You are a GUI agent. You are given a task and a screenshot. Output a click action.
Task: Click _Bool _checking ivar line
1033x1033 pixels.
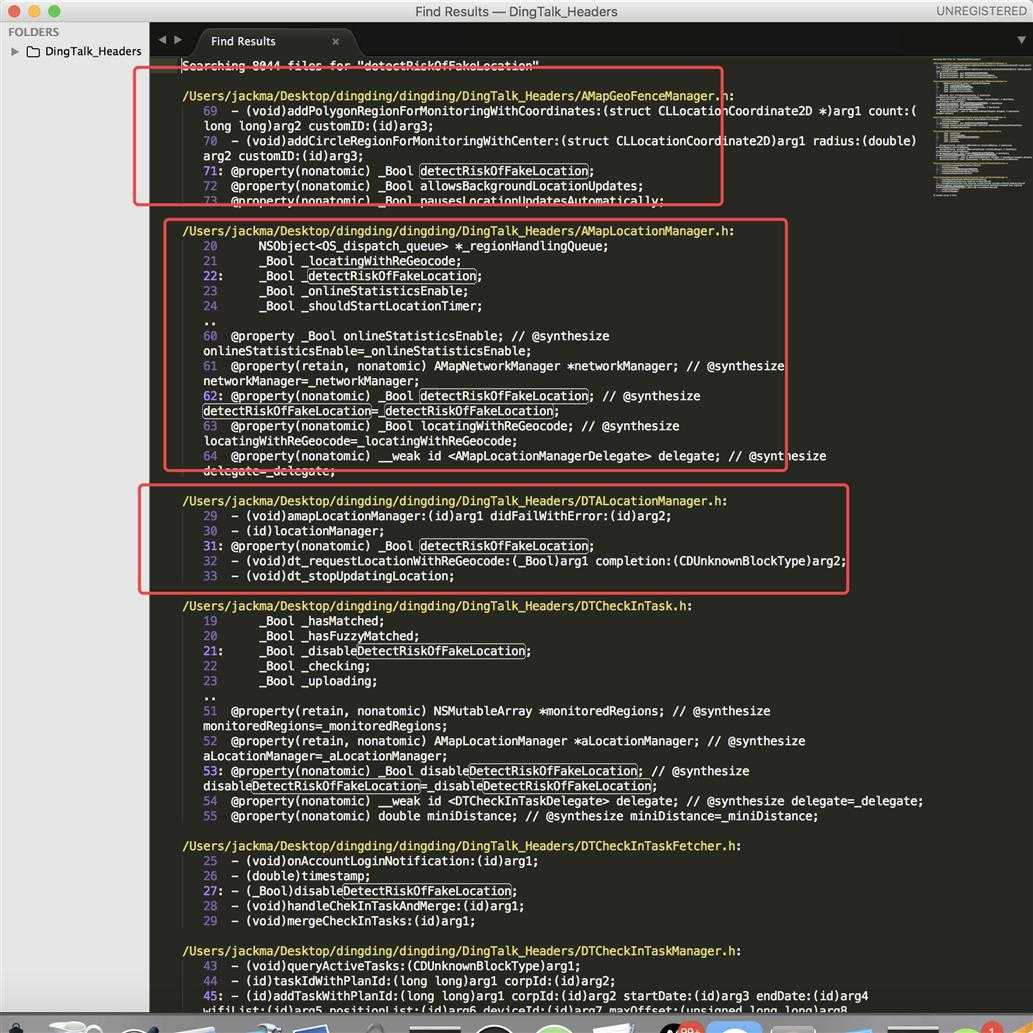[x=287, y=666]
